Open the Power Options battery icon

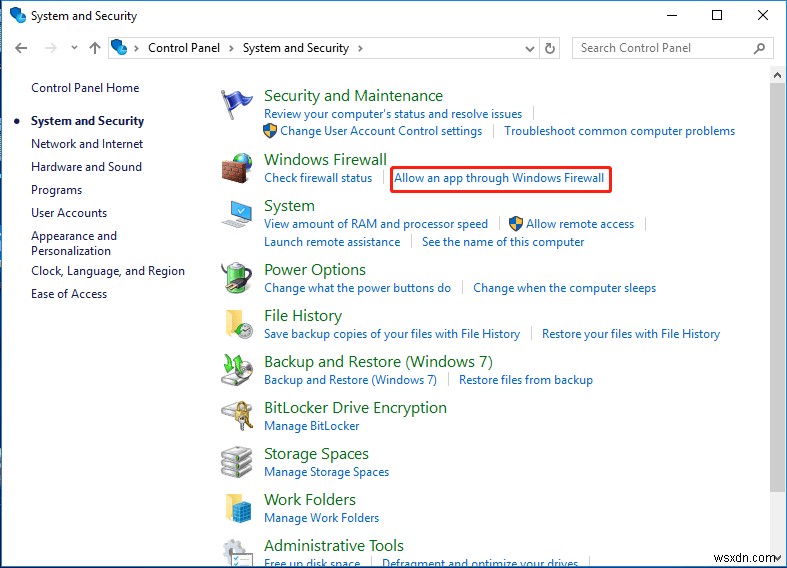click(x=237, y=279)
